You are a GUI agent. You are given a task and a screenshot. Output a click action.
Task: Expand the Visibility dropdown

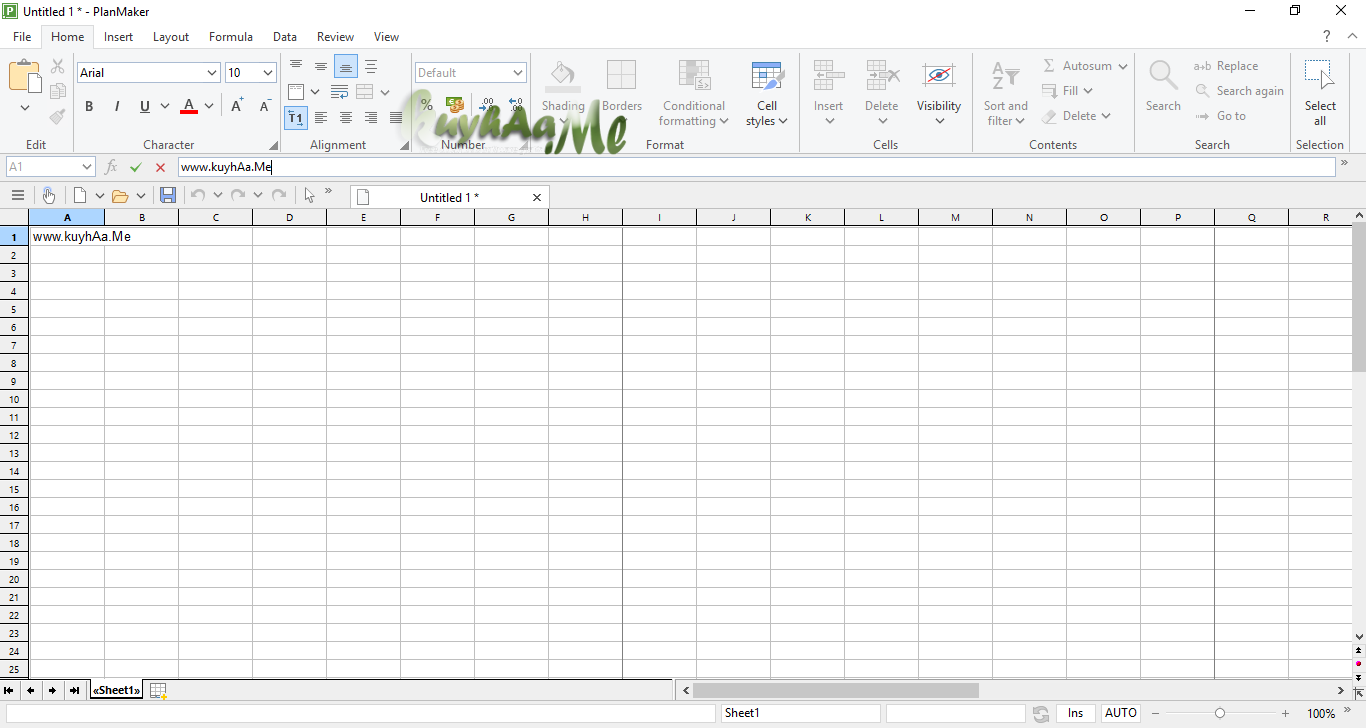(x=939, y=121)
